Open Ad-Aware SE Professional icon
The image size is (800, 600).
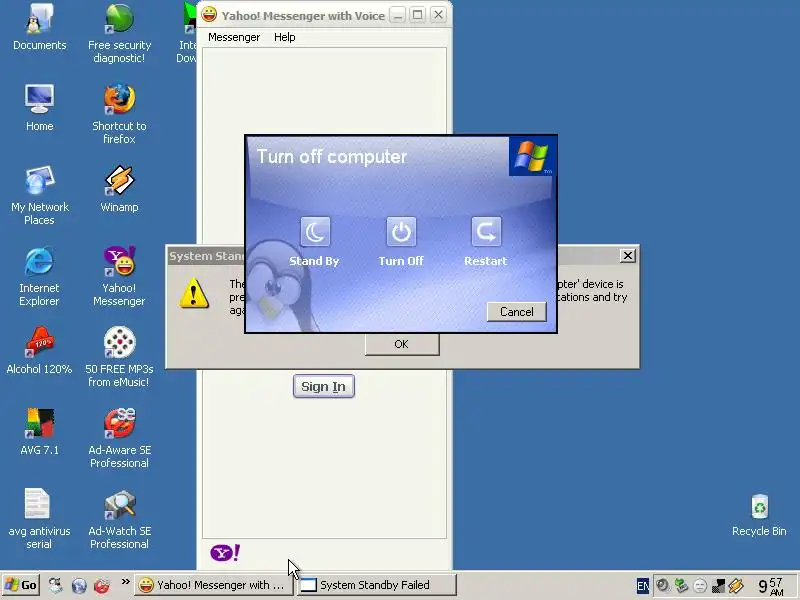119,438
